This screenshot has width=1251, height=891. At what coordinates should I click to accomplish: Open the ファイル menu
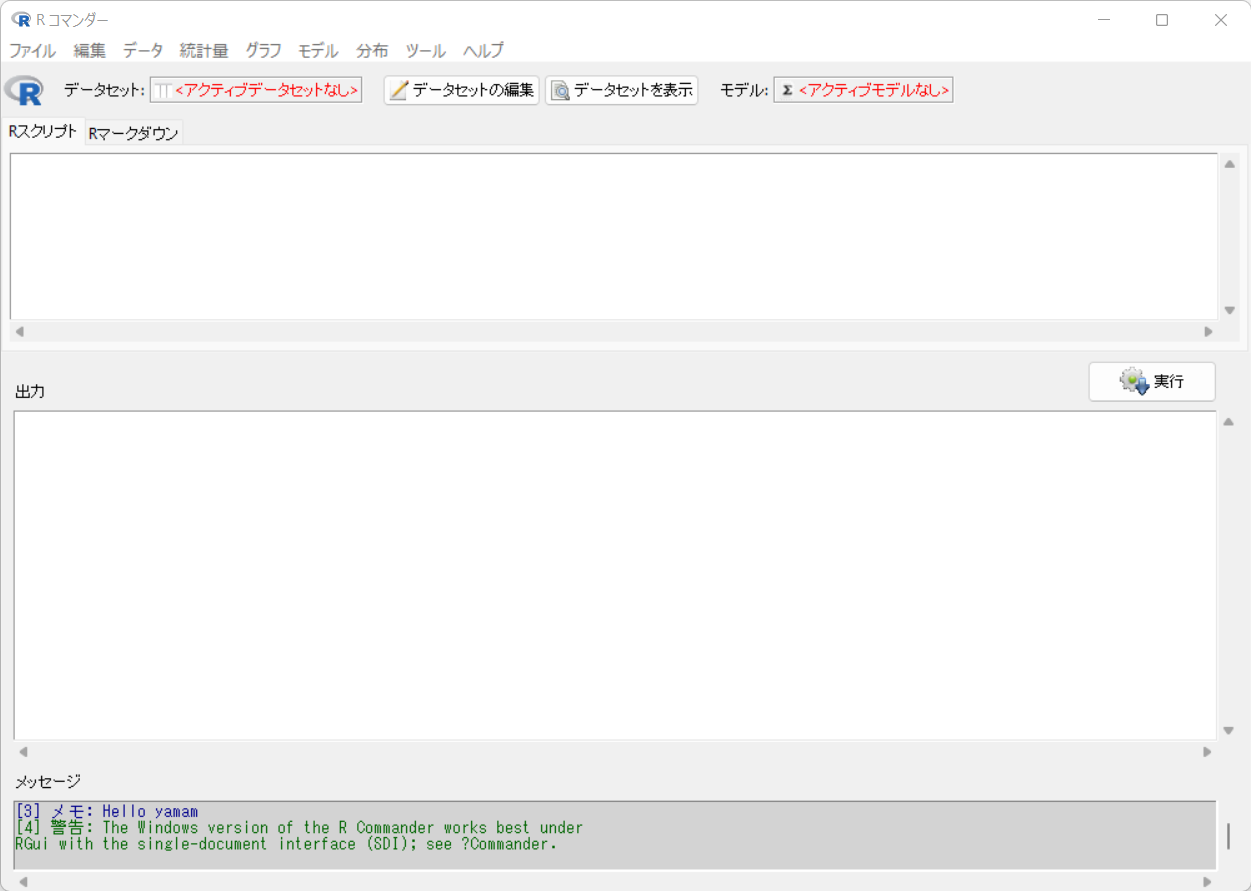pos(32,50)
